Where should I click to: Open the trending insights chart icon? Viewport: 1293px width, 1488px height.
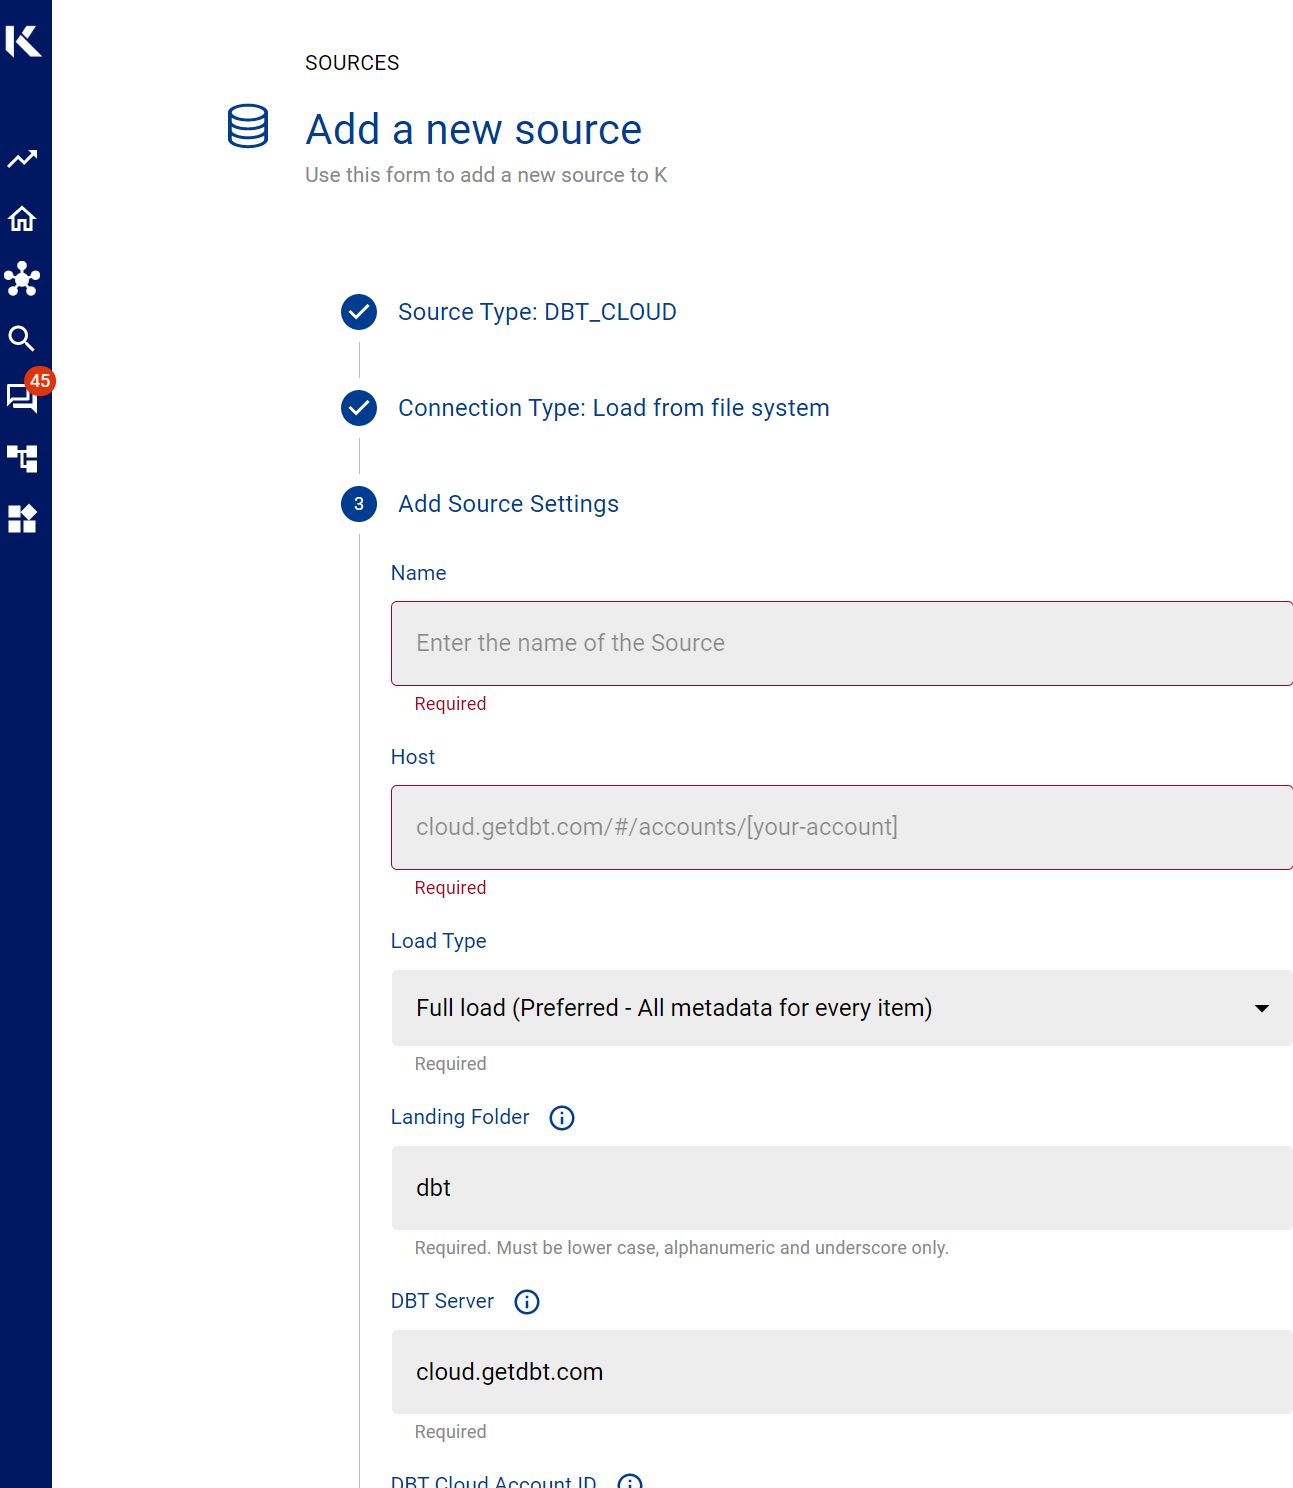coord(22,159)
